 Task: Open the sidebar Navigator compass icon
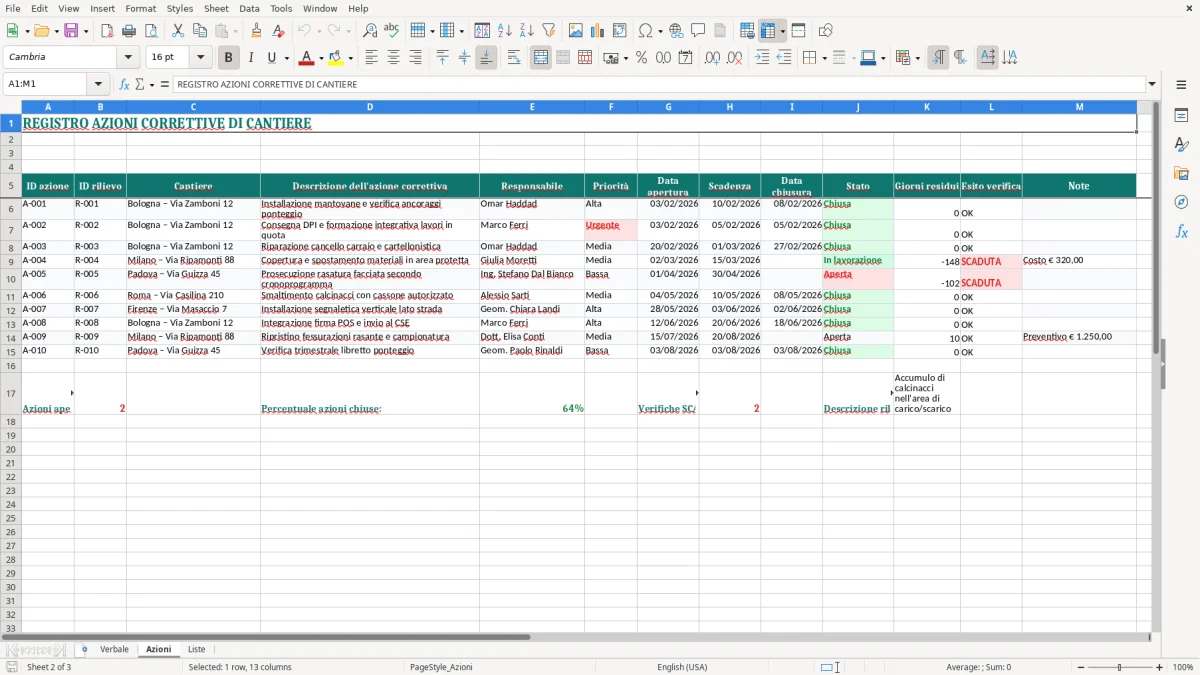coord(1181,202)
